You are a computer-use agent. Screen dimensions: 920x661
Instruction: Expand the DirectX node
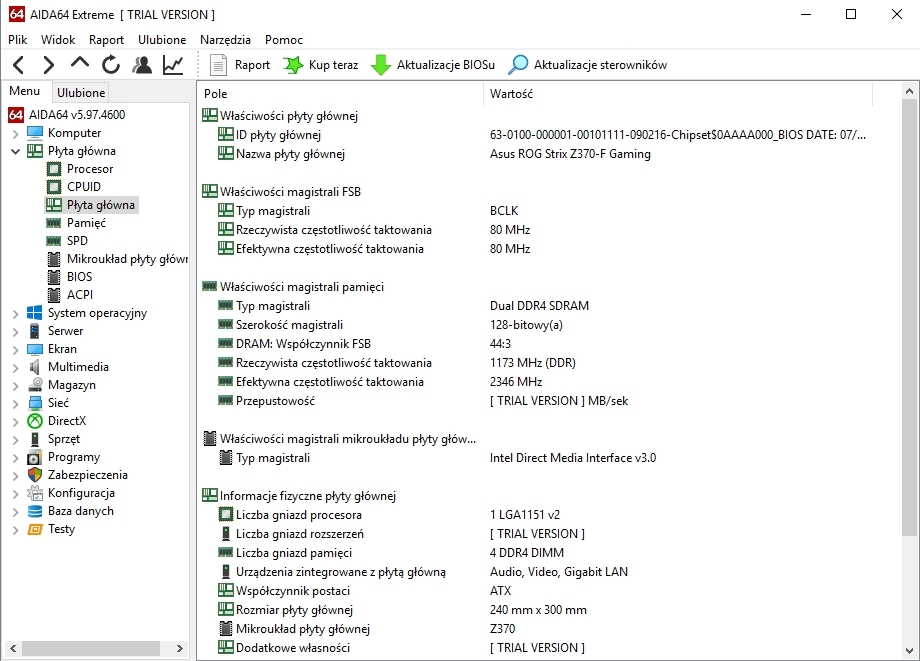[15, 422]
